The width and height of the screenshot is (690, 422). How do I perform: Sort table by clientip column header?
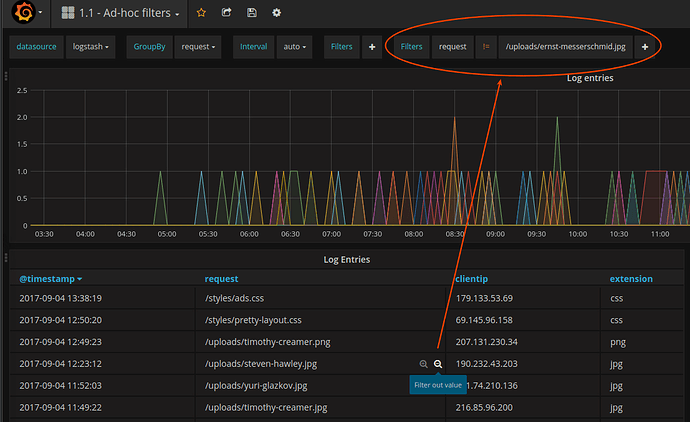472,279
